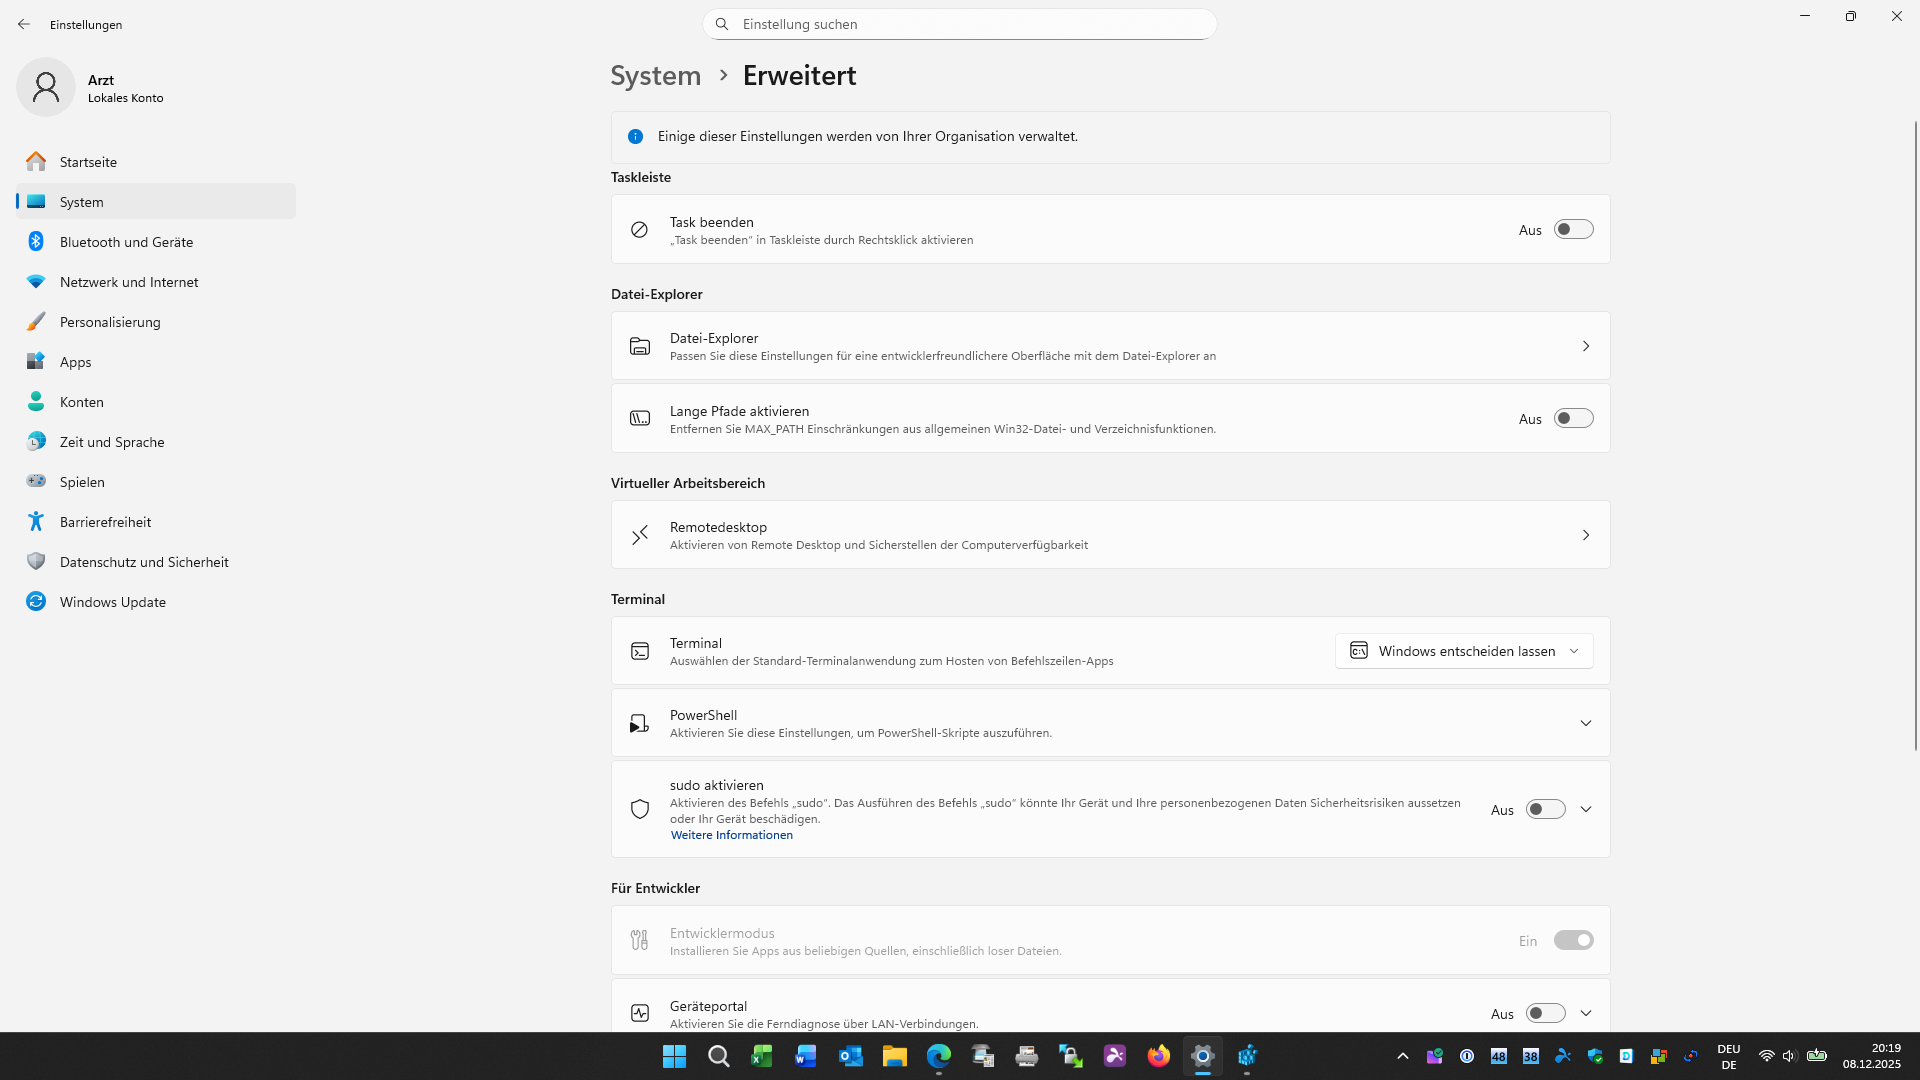Click the PowerShell icon in Terminal section

[640, 722]
